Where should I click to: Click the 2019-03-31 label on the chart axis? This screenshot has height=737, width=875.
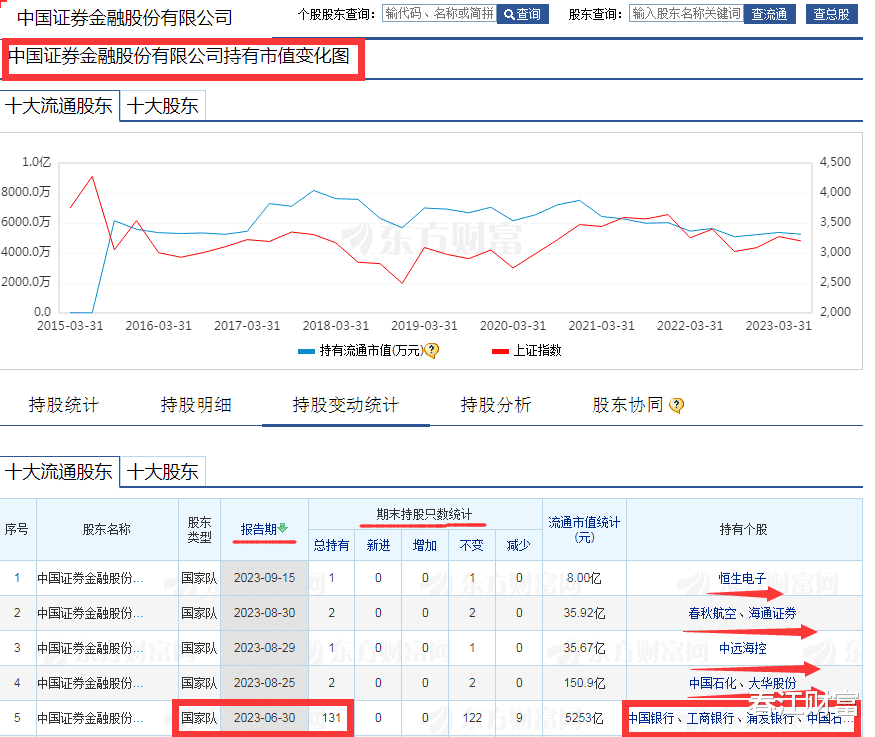tap(424, 326)
